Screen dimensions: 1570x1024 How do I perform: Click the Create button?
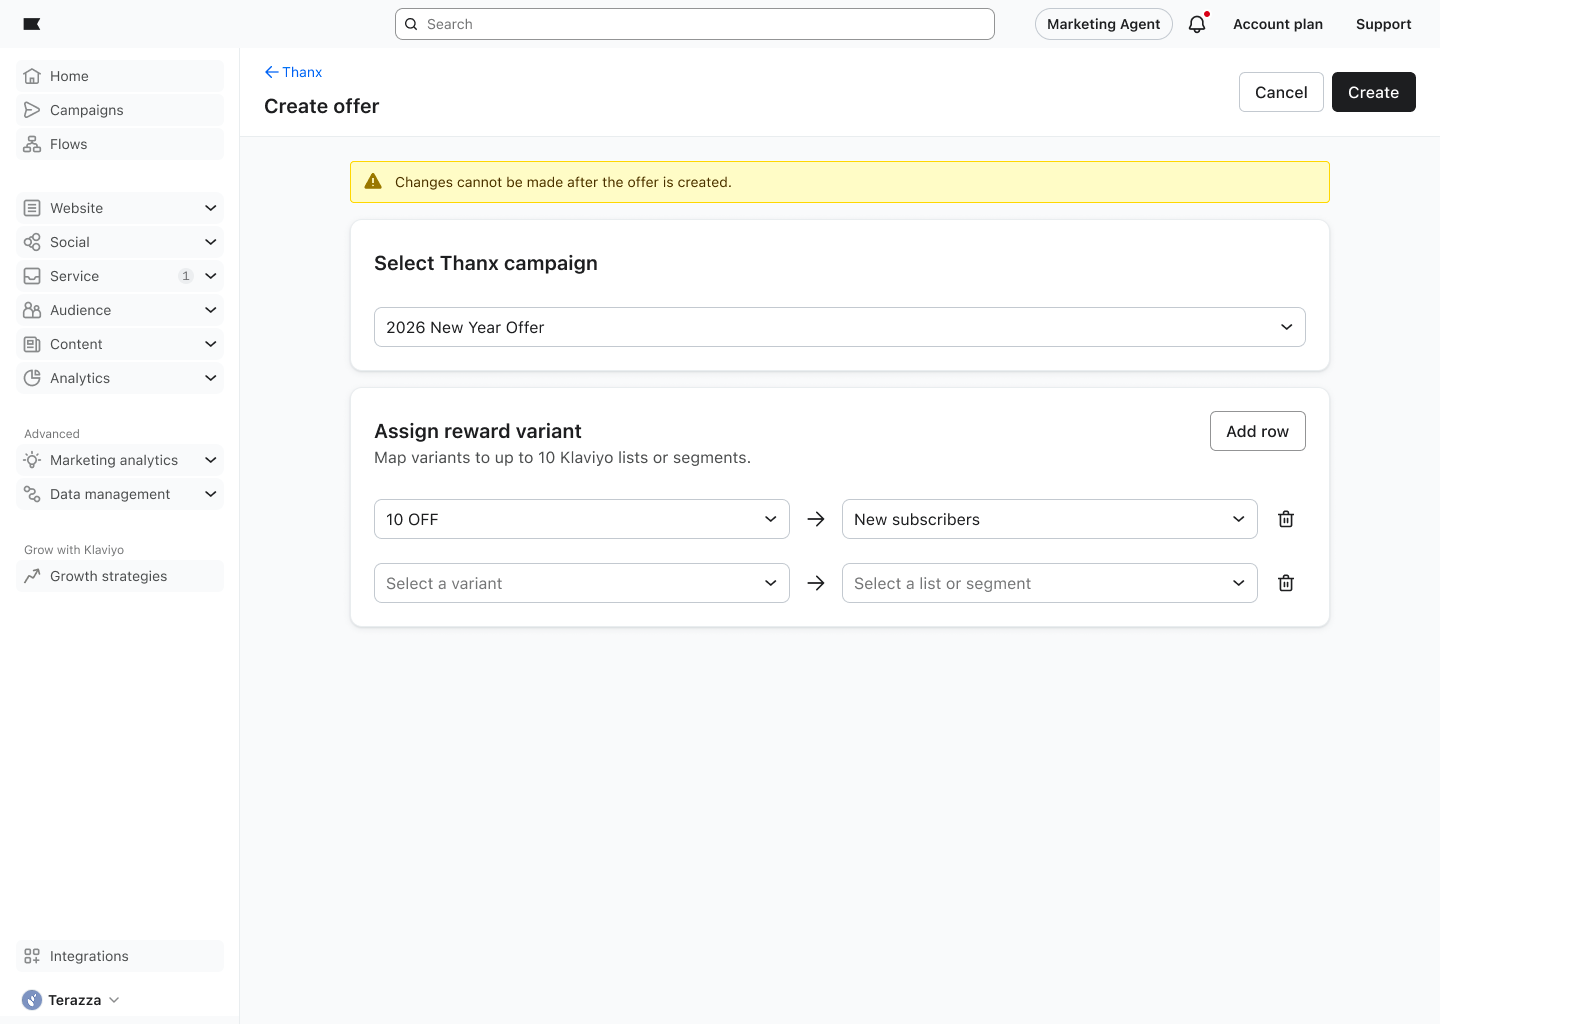pyautogui.click(x=1373, y=92)
